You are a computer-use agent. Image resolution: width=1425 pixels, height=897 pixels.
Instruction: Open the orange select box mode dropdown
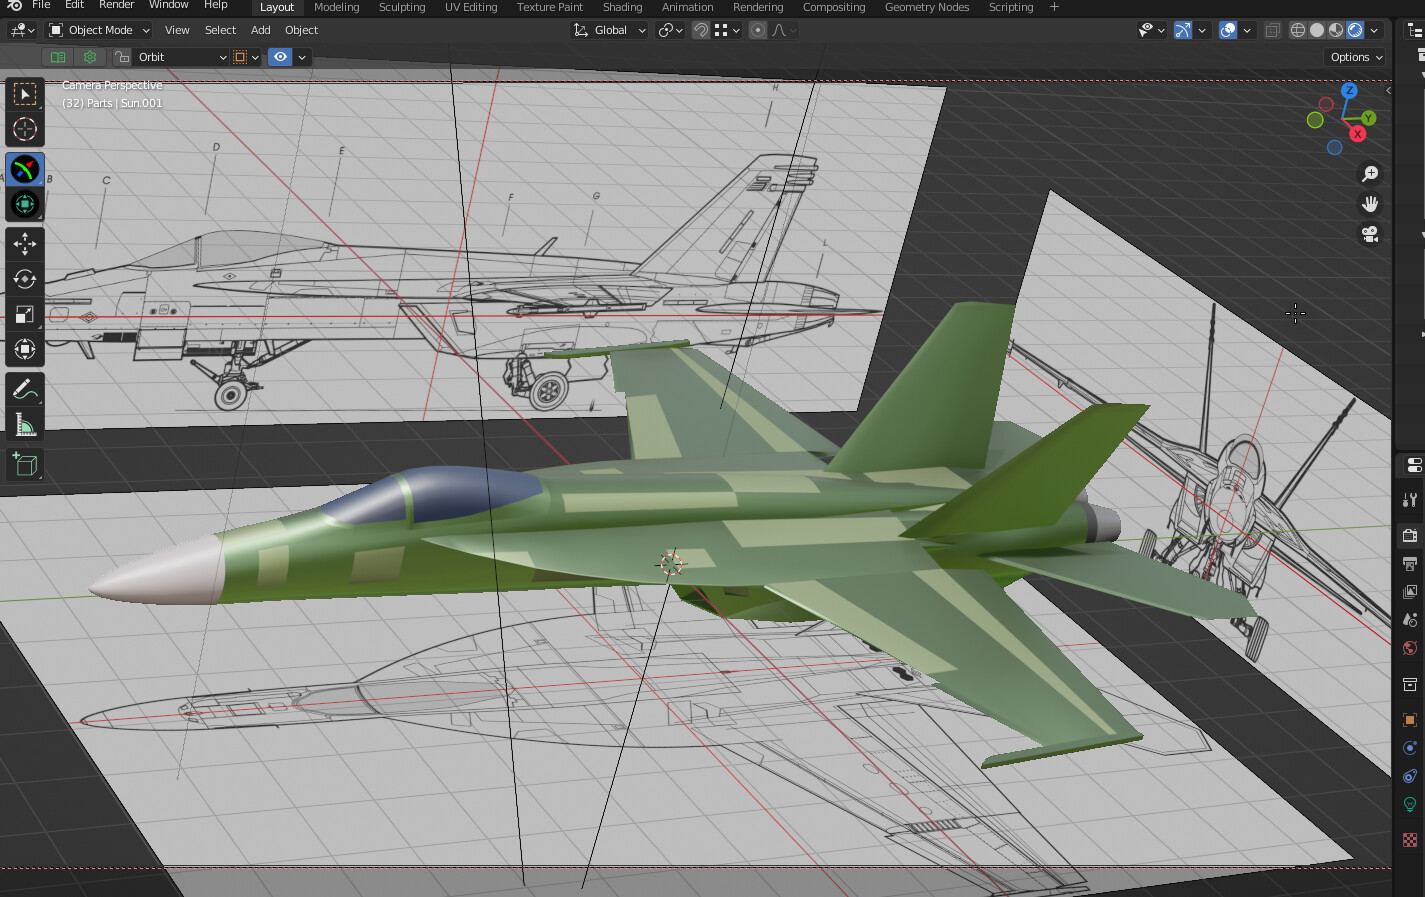click(246, 57)
